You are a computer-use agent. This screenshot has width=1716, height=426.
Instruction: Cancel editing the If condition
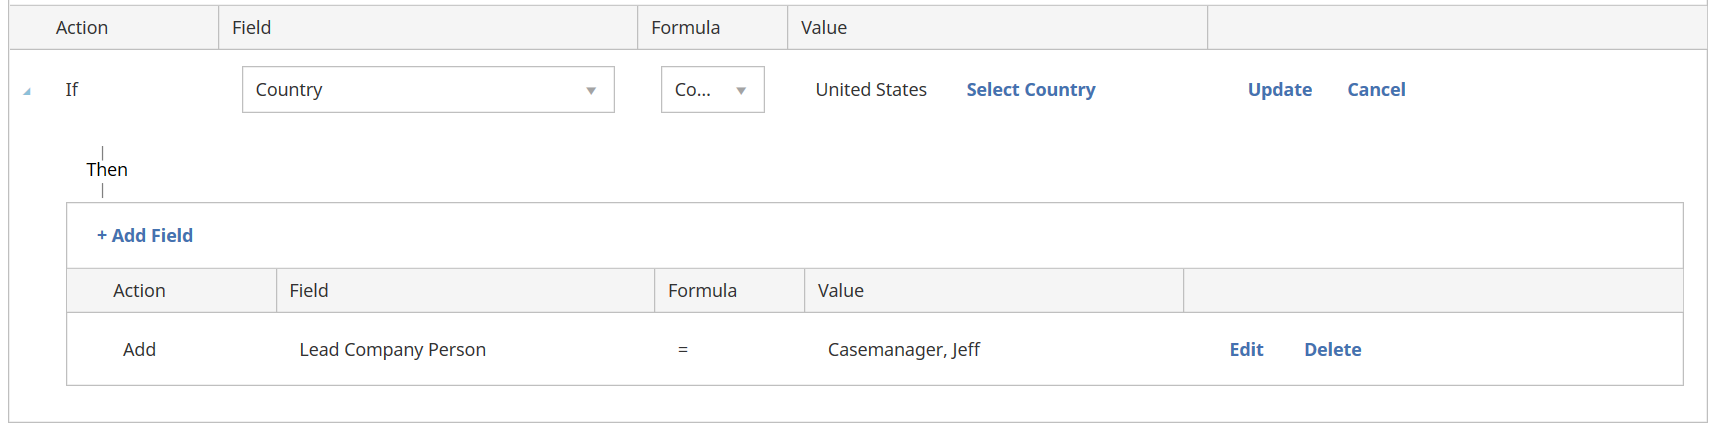tap(1376, 90)
